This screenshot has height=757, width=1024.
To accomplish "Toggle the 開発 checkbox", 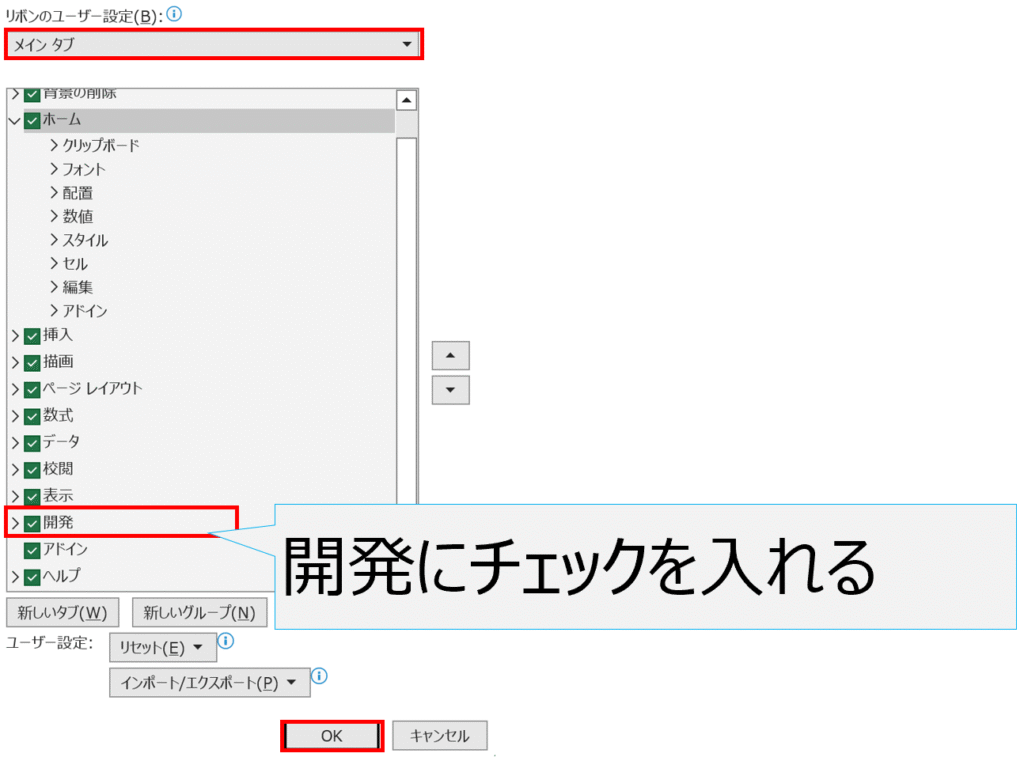I will pyautogui.click(x=33, y=523).
